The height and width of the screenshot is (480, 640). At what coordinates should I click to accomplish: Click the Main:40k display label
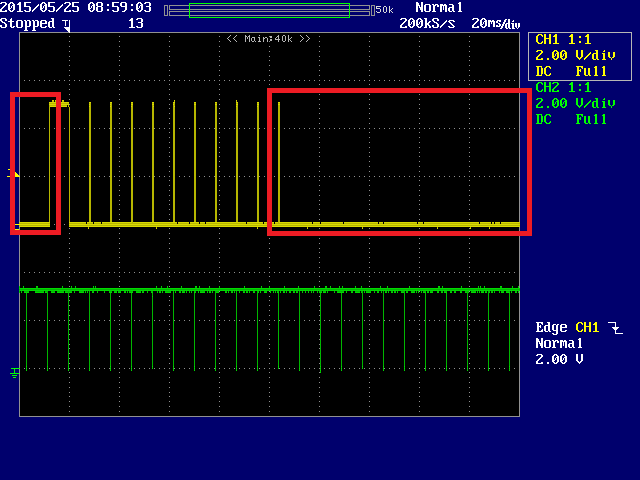269,39
